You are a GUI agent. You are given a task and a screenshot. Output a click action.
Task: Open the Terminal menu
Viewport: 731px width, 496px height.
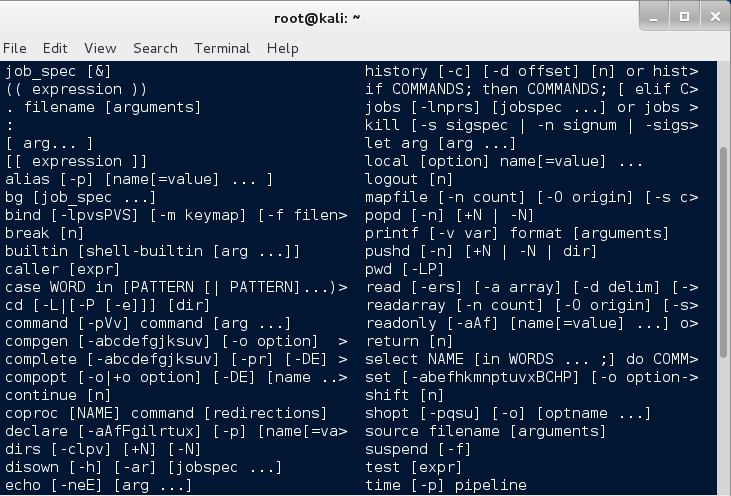222,48
